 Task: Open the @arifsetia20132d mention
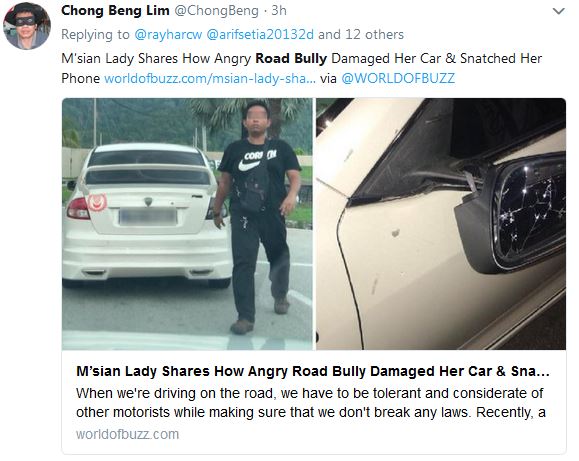pyautogui.click(x=260, y=34)
